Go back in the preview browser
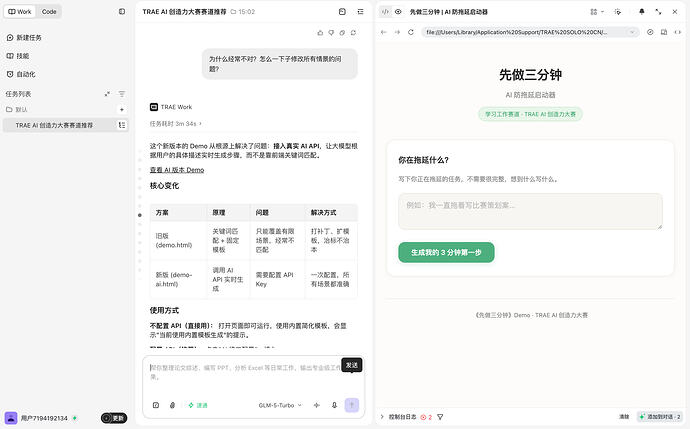 [384, 32]
